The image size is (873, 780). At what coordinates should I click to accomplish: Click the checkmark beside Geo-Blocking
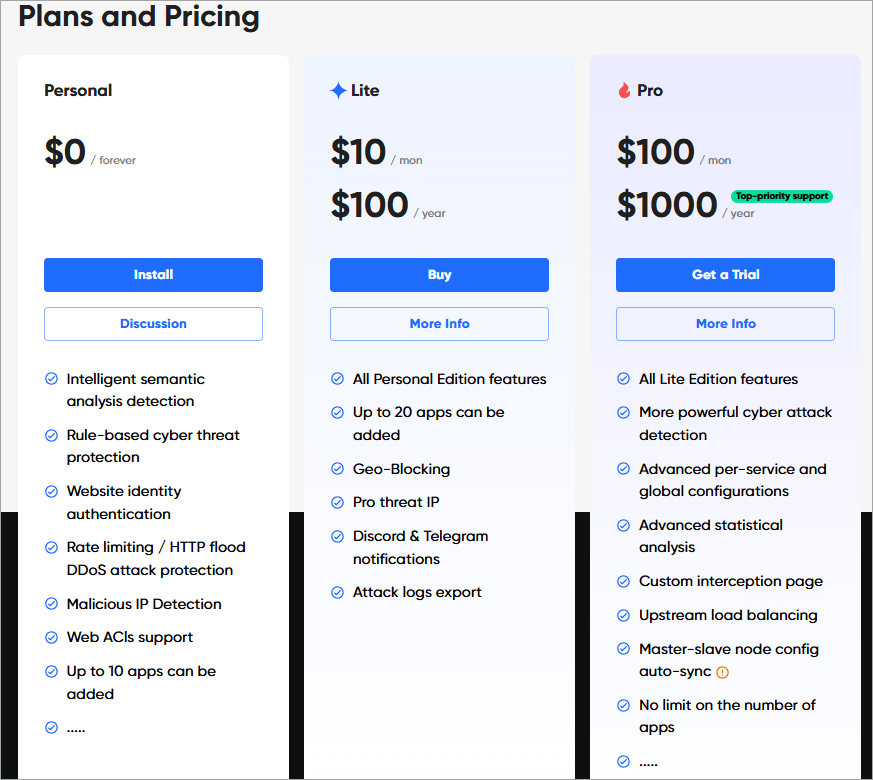point(337,468)
